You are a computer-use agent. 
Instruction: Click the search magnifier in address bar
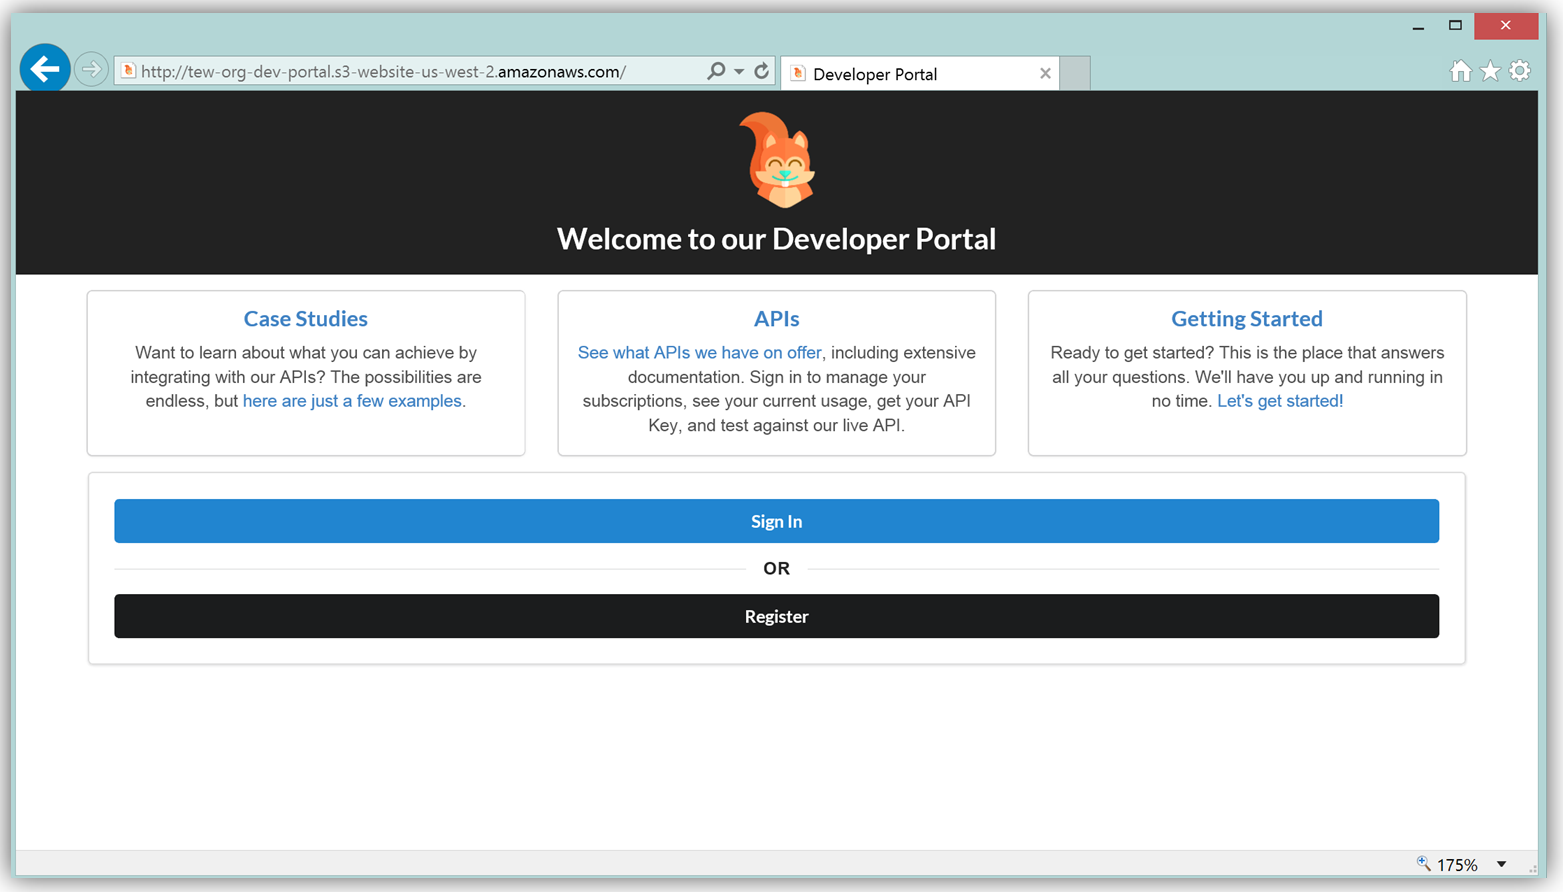[716, 71]
